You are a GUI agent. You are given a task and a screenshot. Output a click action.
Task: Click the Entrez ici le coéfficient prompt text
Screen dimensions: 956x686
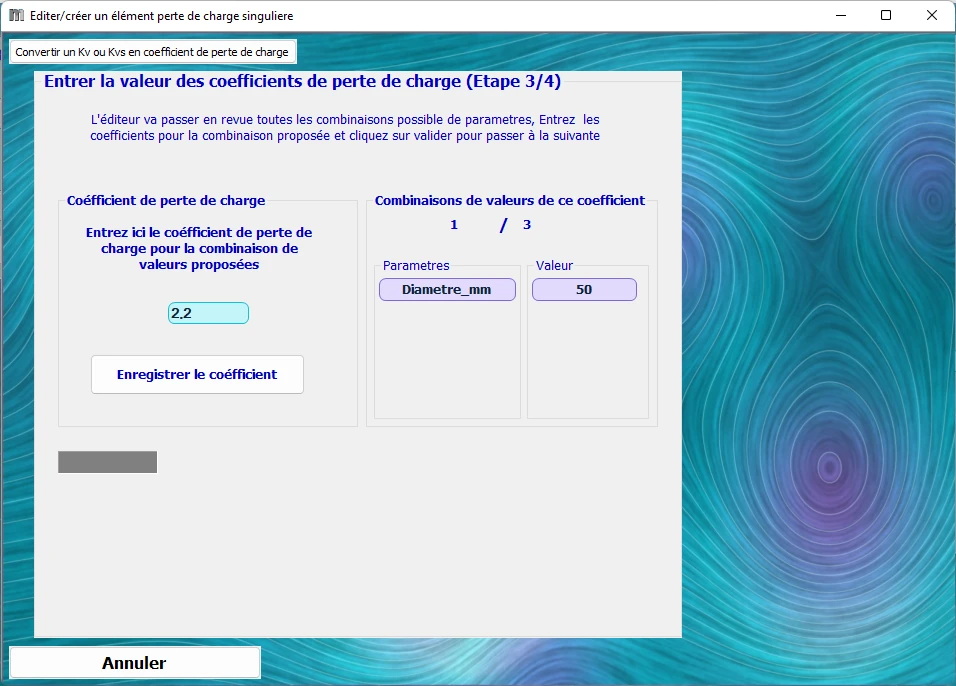pos(199,248)
